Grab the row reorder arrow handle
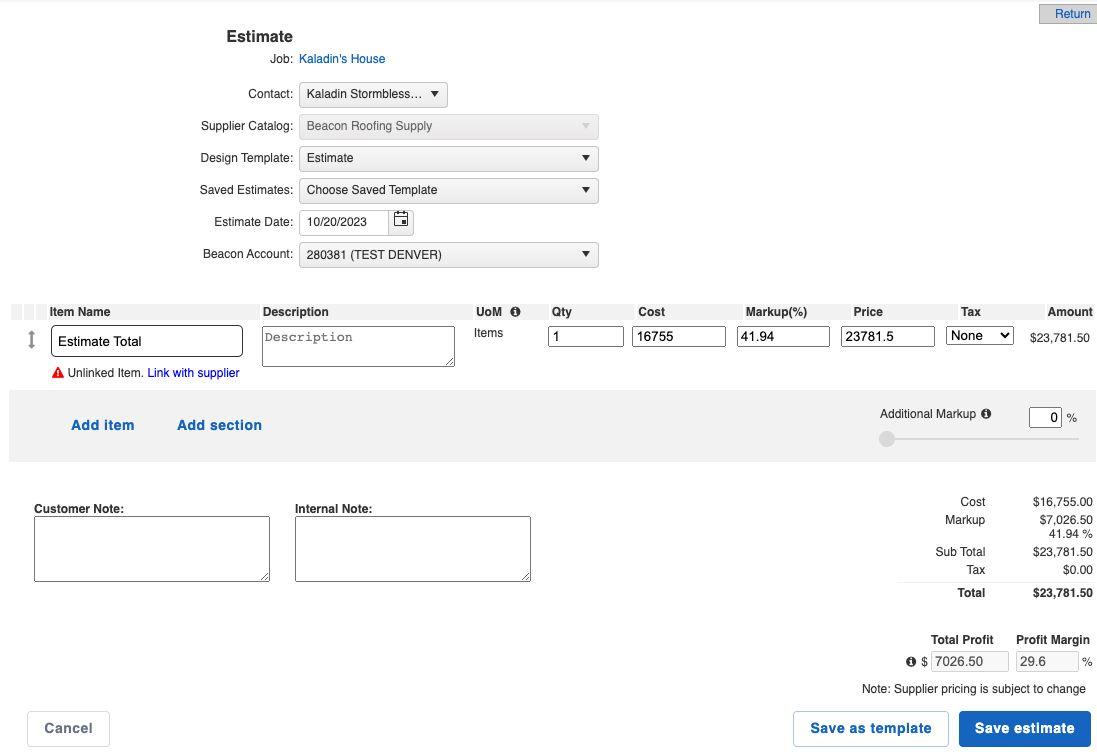 coord(31,340)
